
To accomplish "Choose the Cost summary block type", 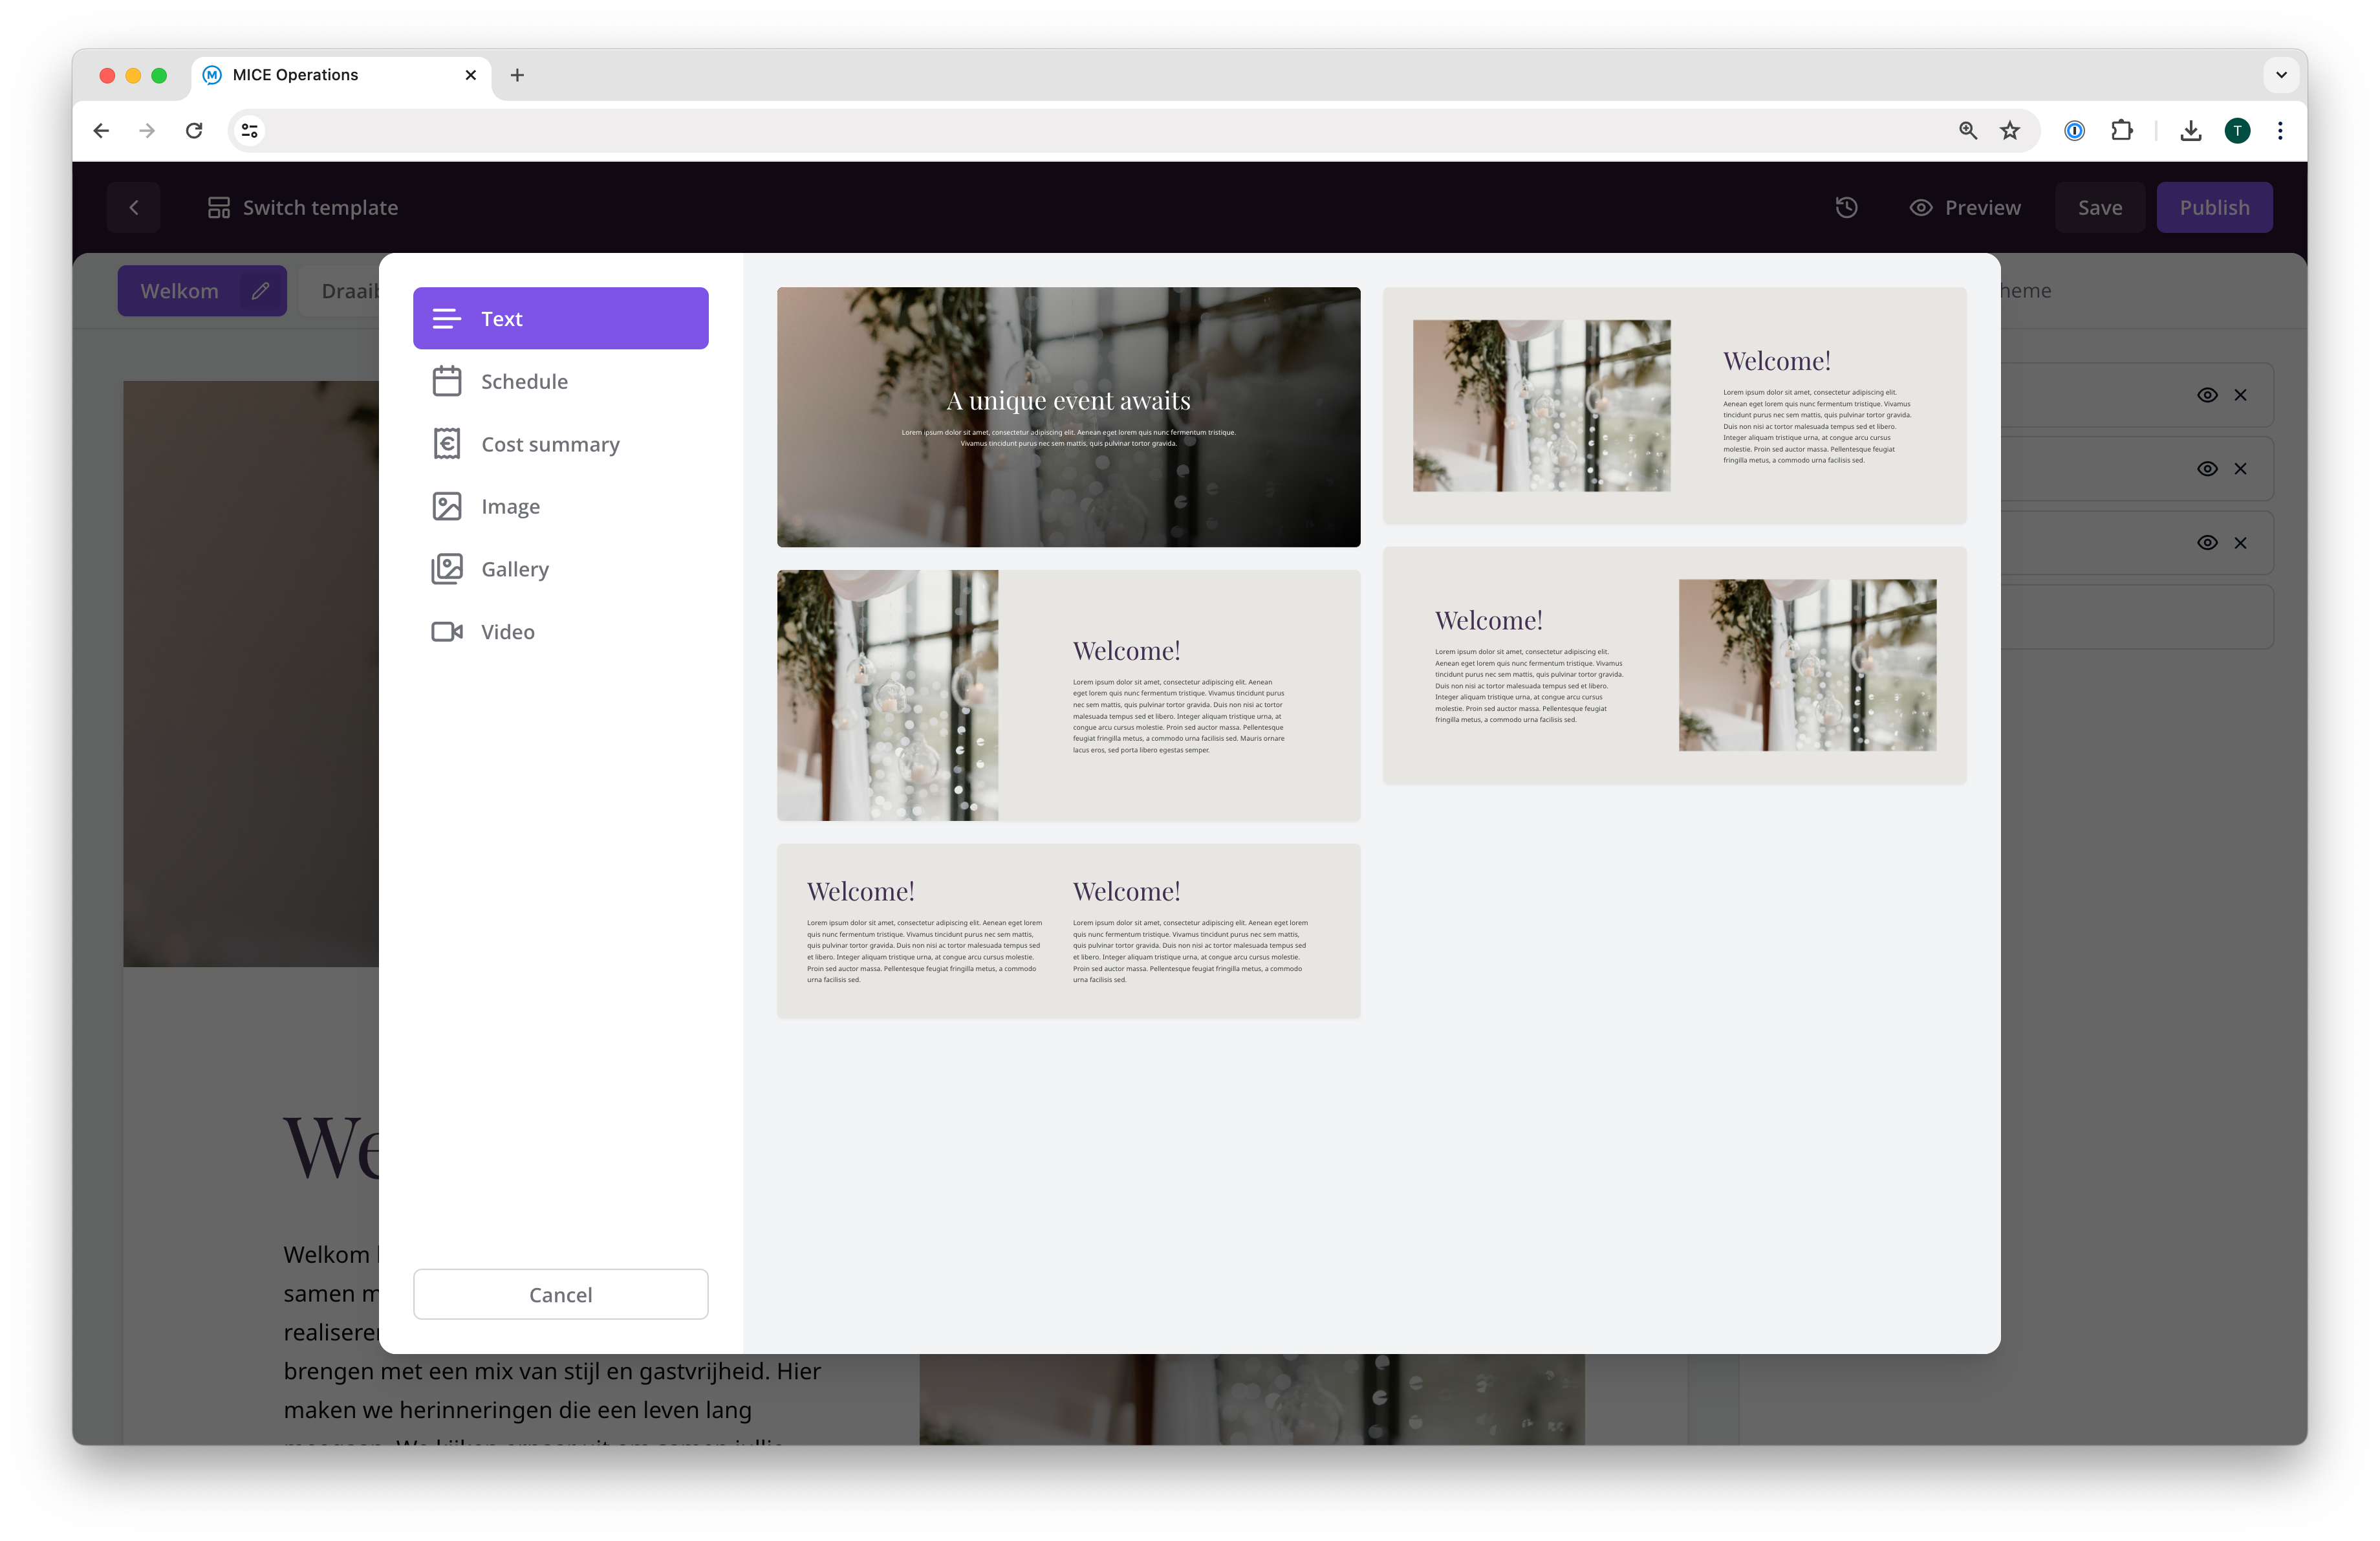I will click(x=549, y=444).
